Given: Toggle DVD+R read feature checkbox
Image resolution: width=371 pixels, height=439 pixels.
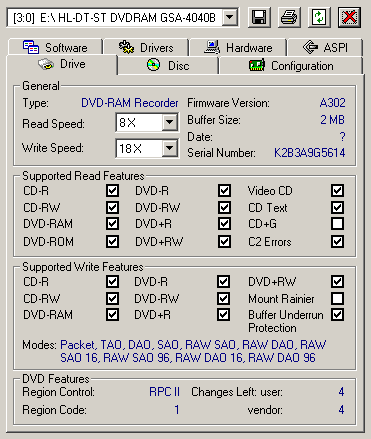Looking at the screenshot, I should coord(224,224).
